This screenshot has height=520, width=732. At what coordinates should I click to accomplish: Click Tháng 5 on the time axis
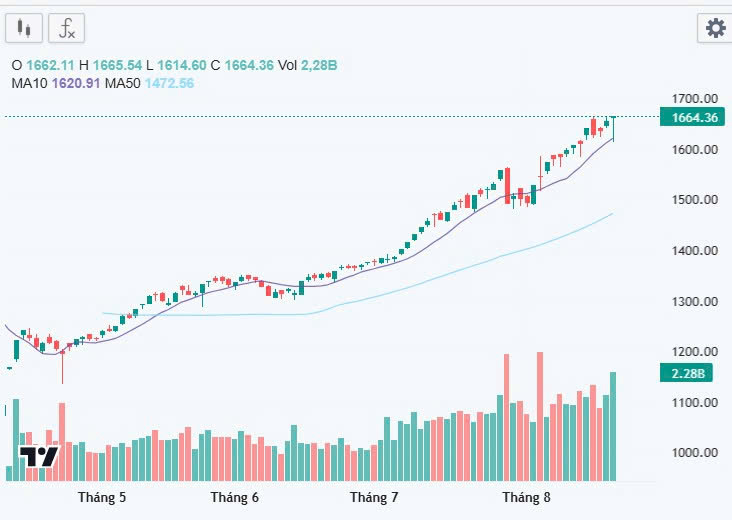point(102,497)
